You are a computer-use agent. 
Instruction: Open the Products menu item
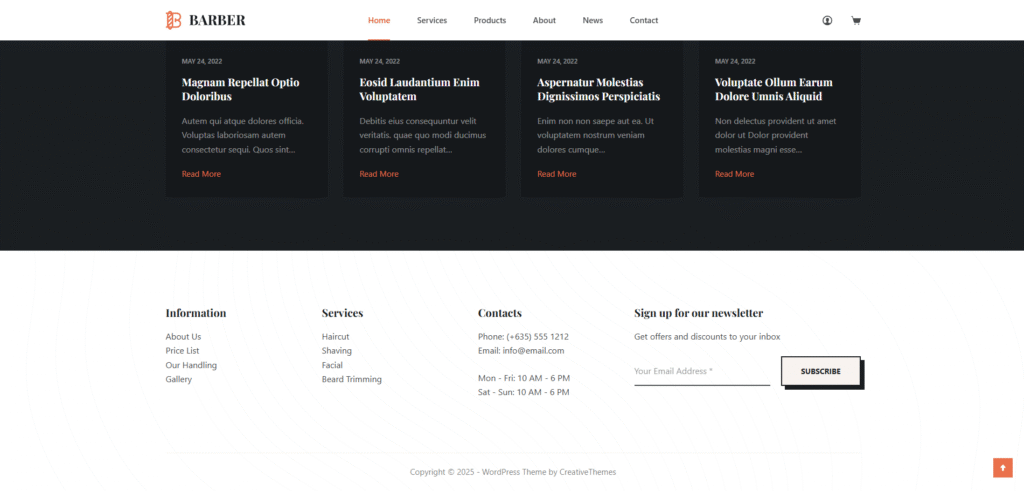point(489,20)
